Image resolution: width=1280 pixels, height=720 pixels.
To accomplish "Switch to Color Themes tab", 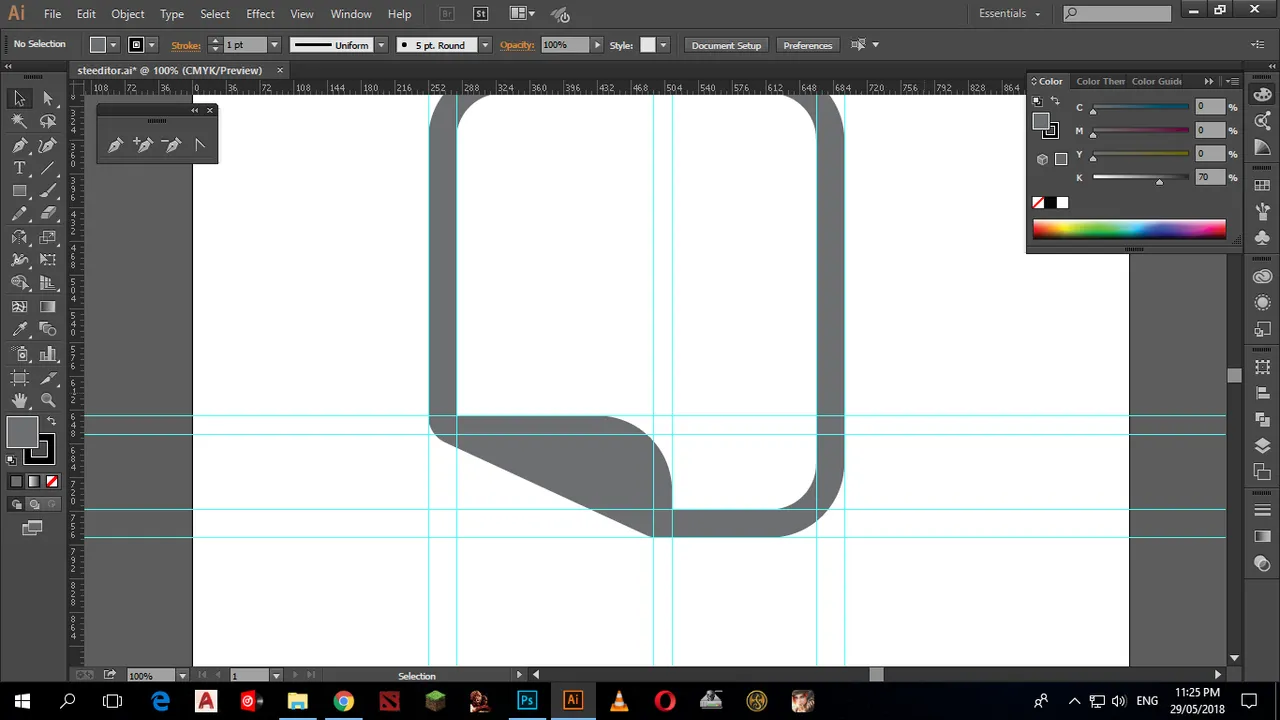I will pyautogui.click(x=1100, y=81).
